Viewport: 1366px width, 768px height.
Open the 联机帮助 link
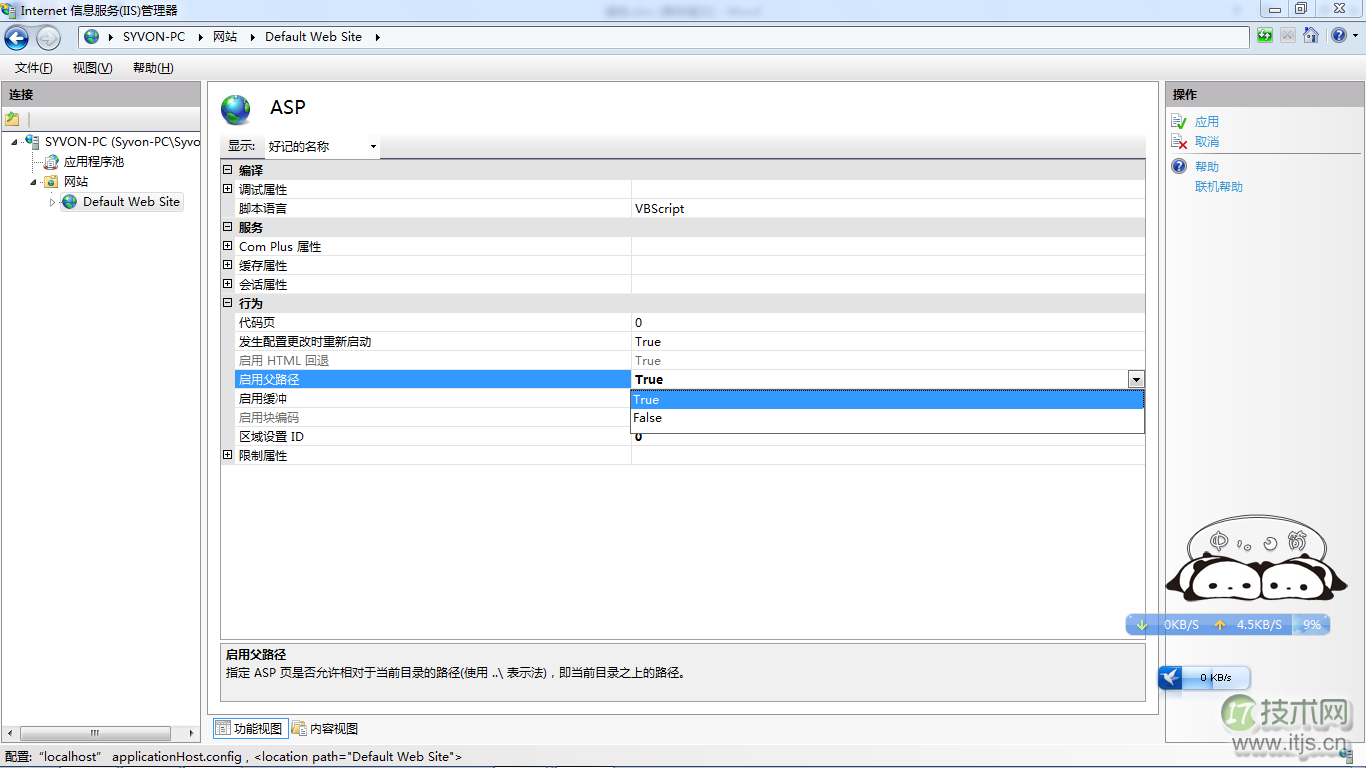[1219, 187]
